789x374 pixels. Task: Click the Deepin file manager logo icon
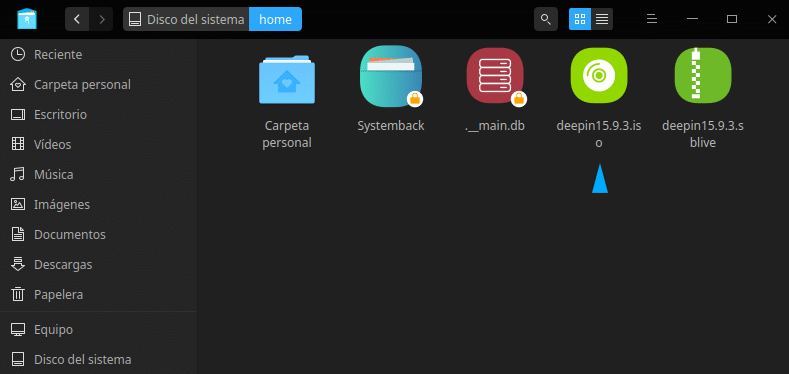coord(27,19)
